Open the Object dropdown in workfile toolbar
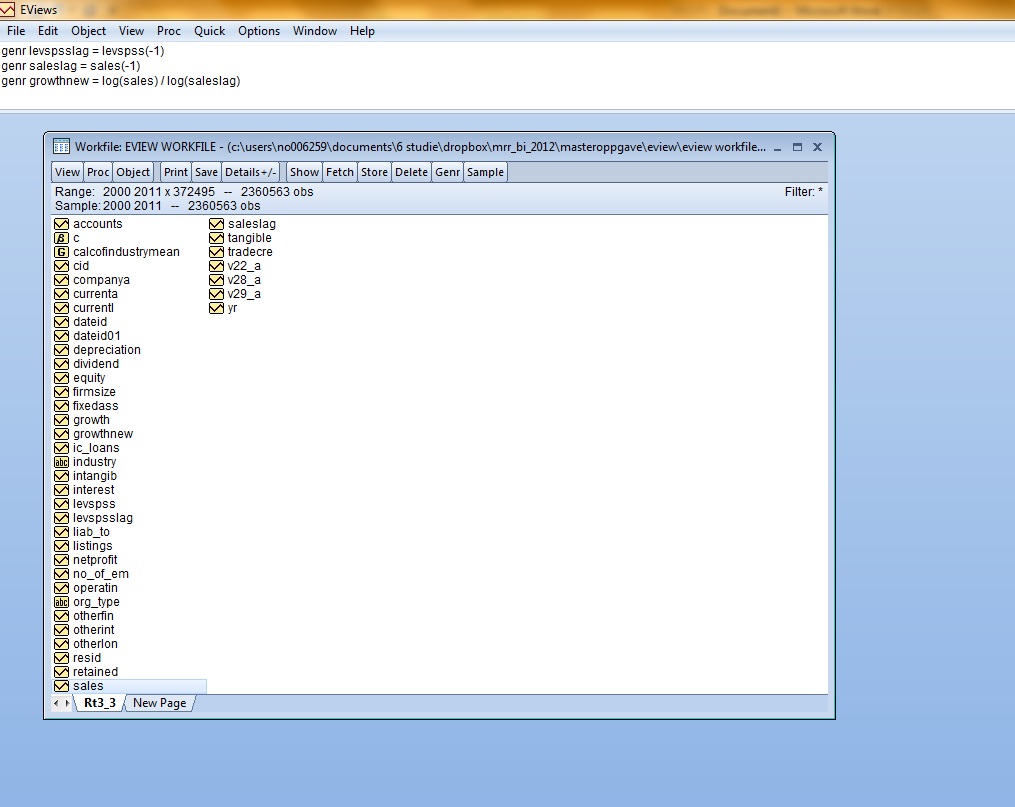 point(133,172)
